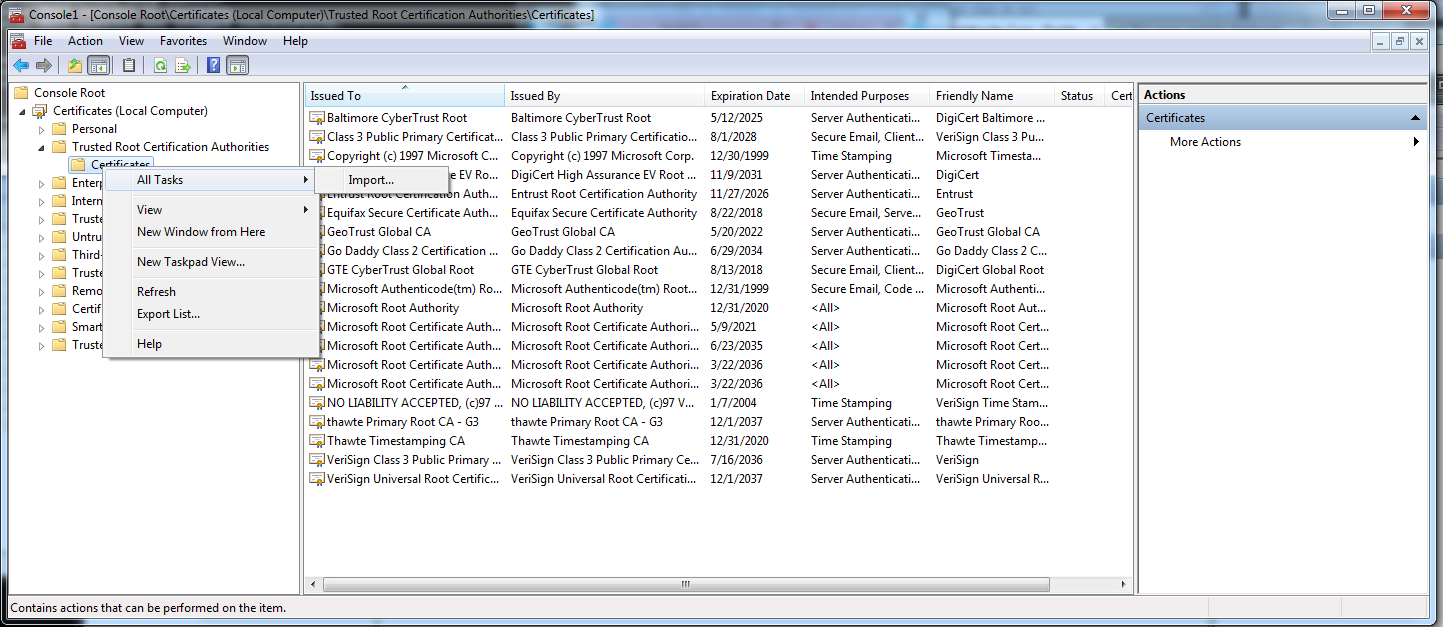
Task: Sort by the Expiration Date column header
Action: [x=754, y=96]
